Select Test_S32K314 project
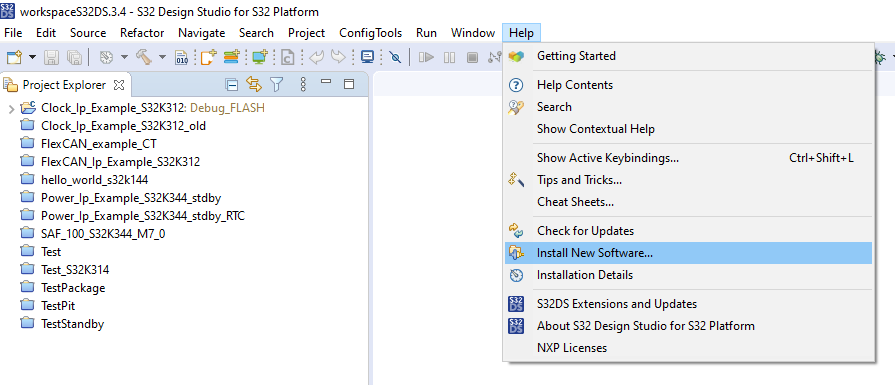This screenshot has width=895, height=385. (x=75, y=270)
